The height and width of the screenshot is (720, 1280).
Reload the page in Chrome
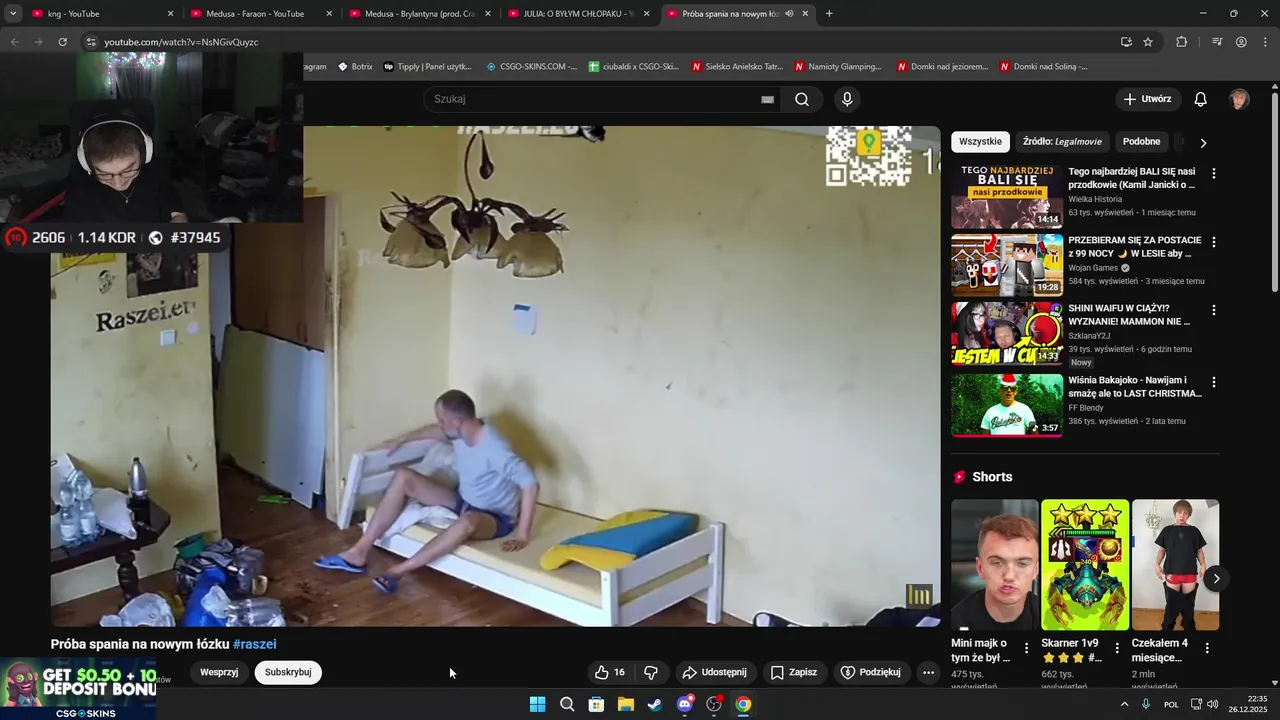point(62,42)
